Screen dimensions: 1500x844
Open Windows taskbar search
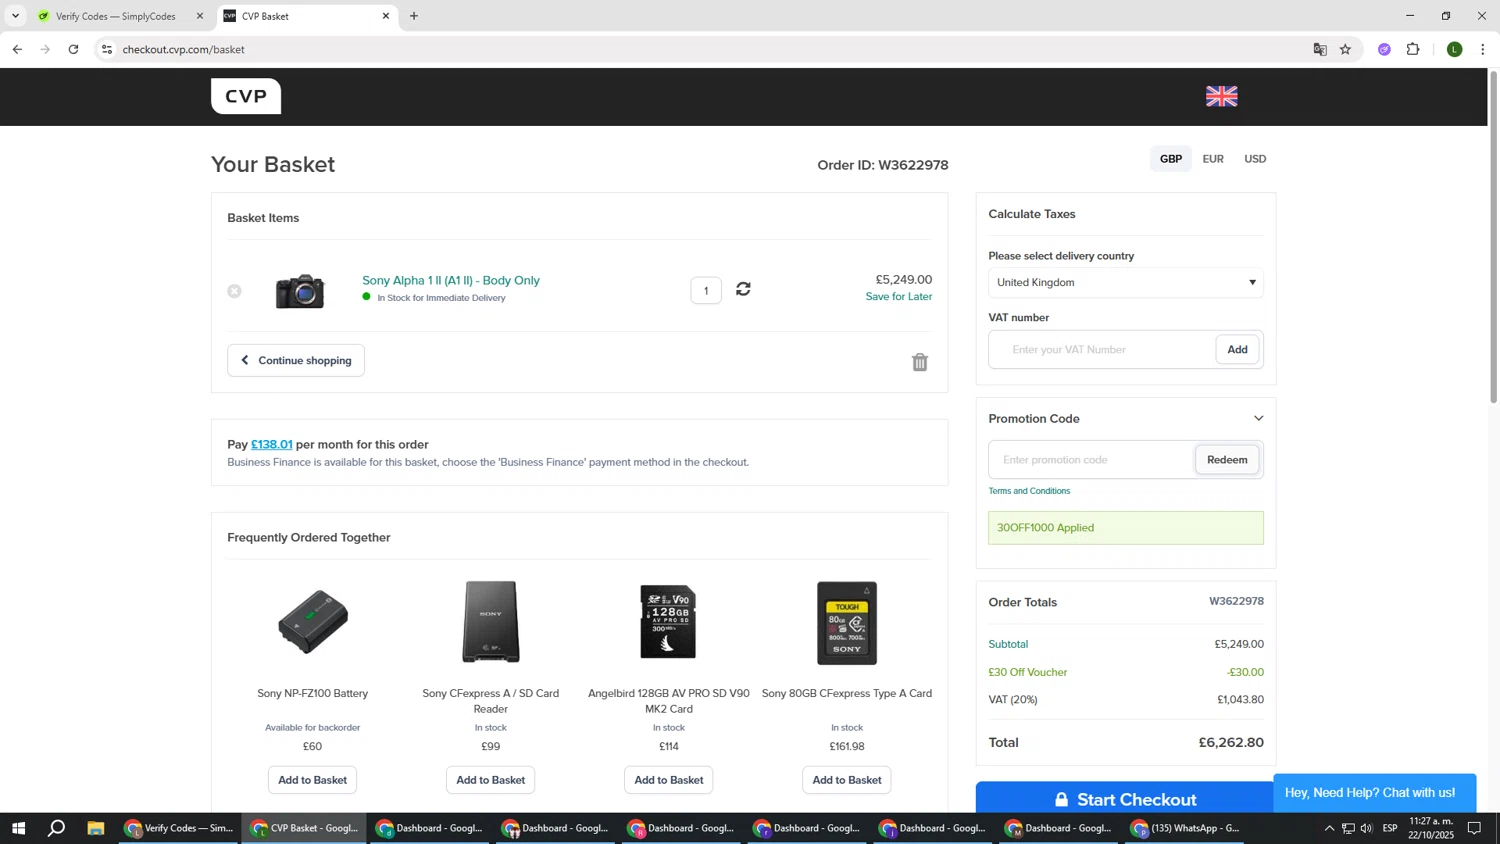click(57, 828)
